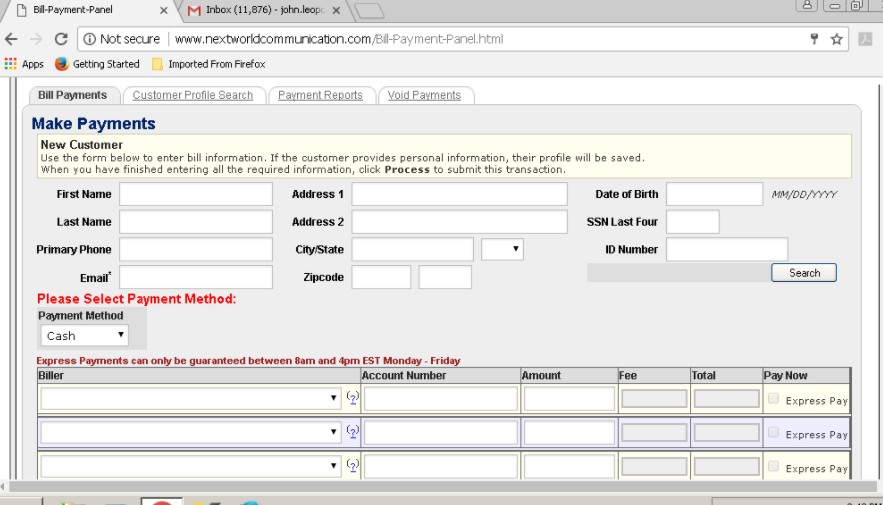
Task: Click third row Amount field
Action: [569, 466]
